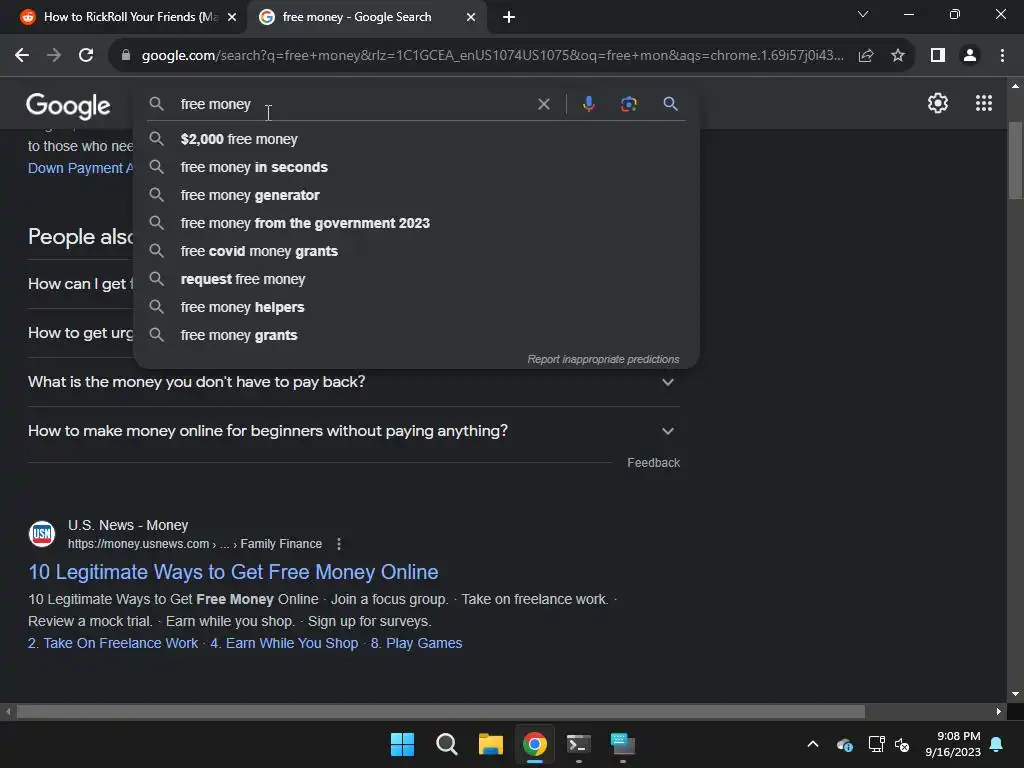Open the terminal app from taskbar

pos(579,744)
